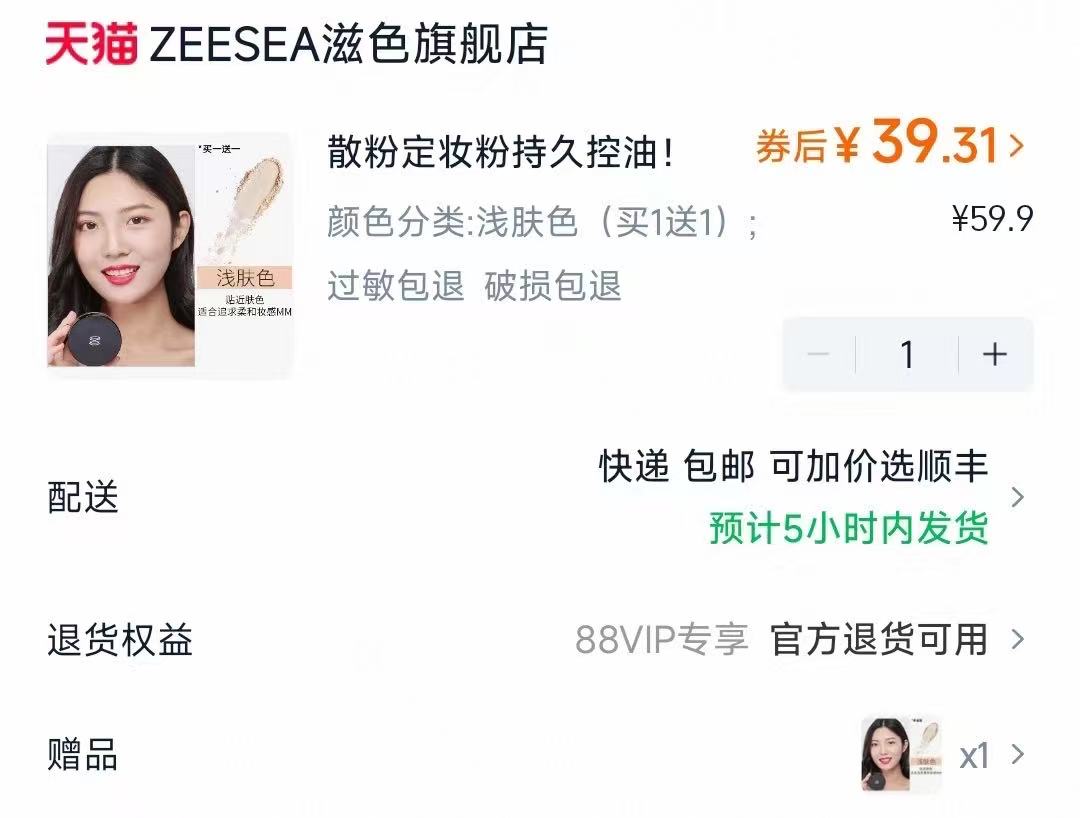Select the 颜色分类 浅肤色 option text
This screenshot has width=1080, height=818.
(543, 222)
